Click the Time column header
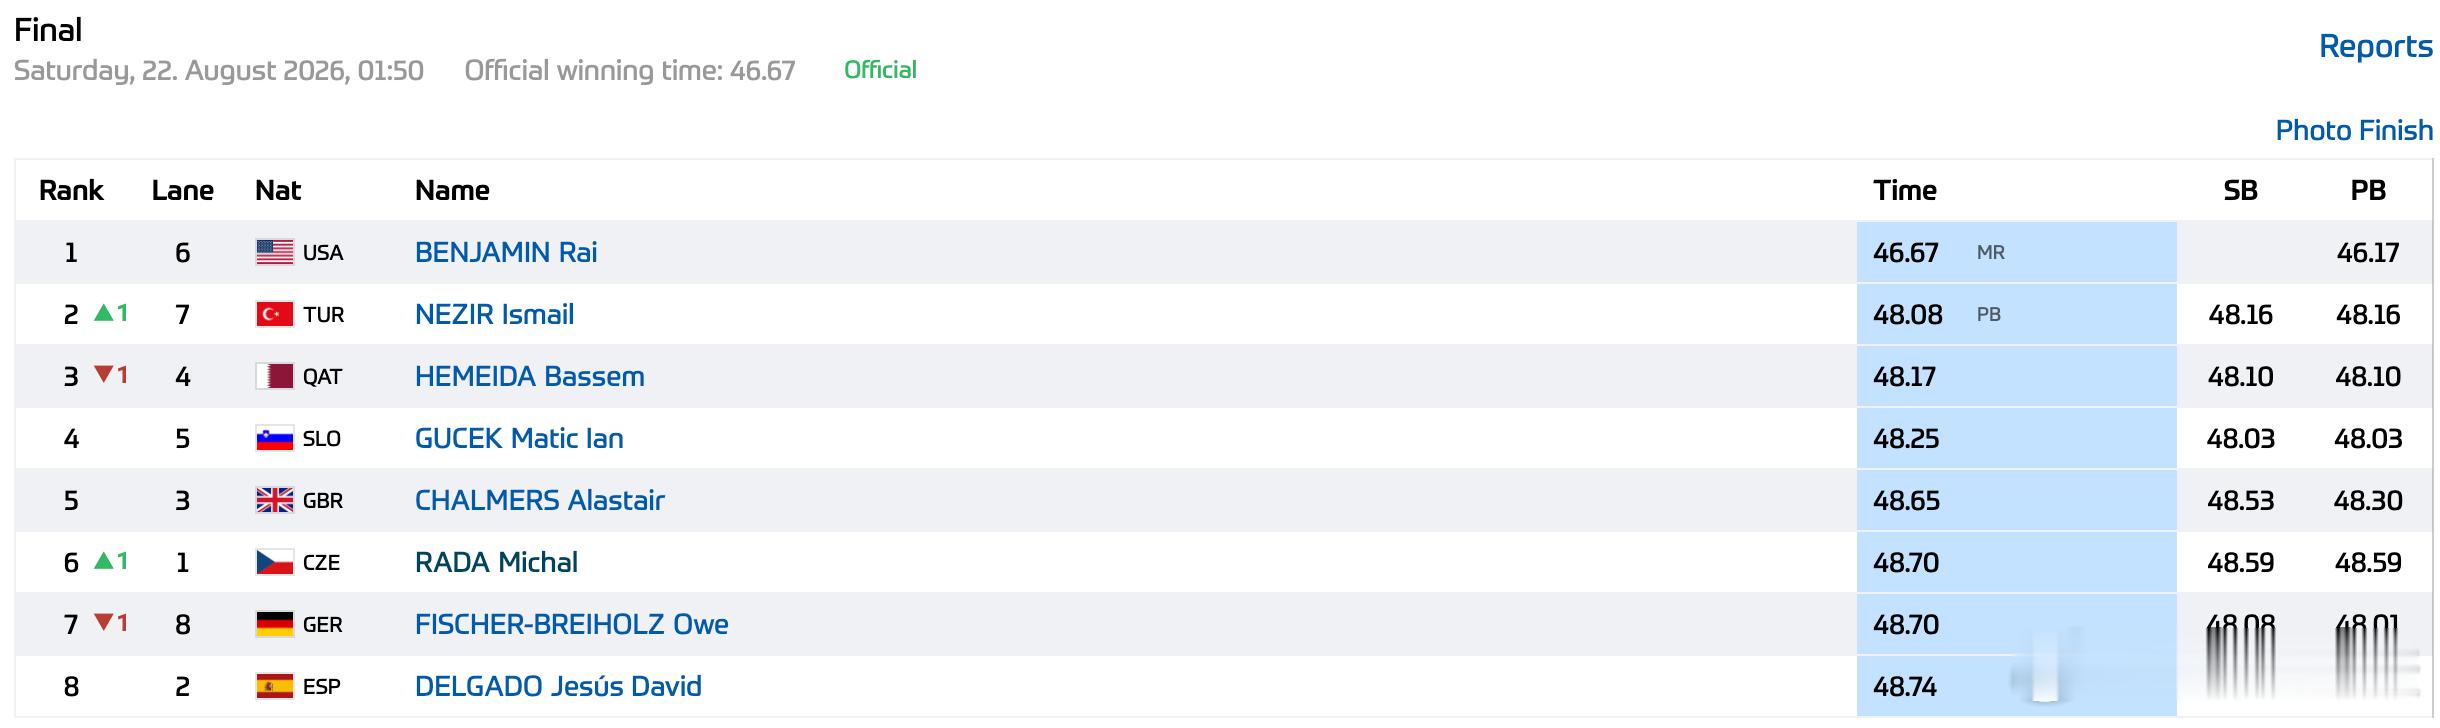 1904,190
